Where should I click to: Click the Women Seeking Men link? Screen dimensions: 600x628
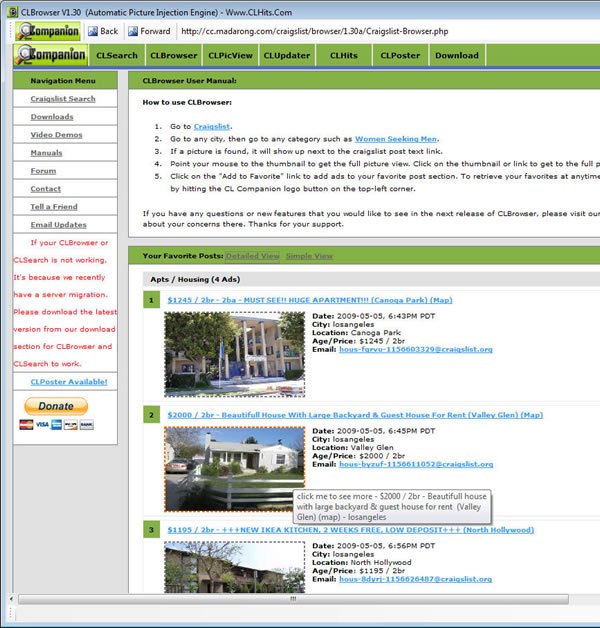pyautogui.click(x=396, y=139)
